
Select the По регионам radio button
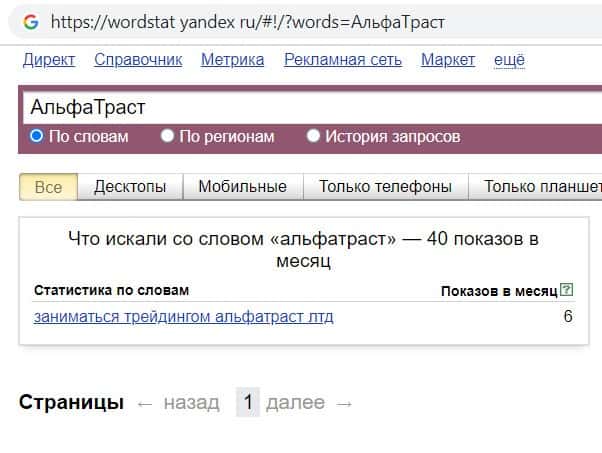pyautogui.click(x=167, y=136)
